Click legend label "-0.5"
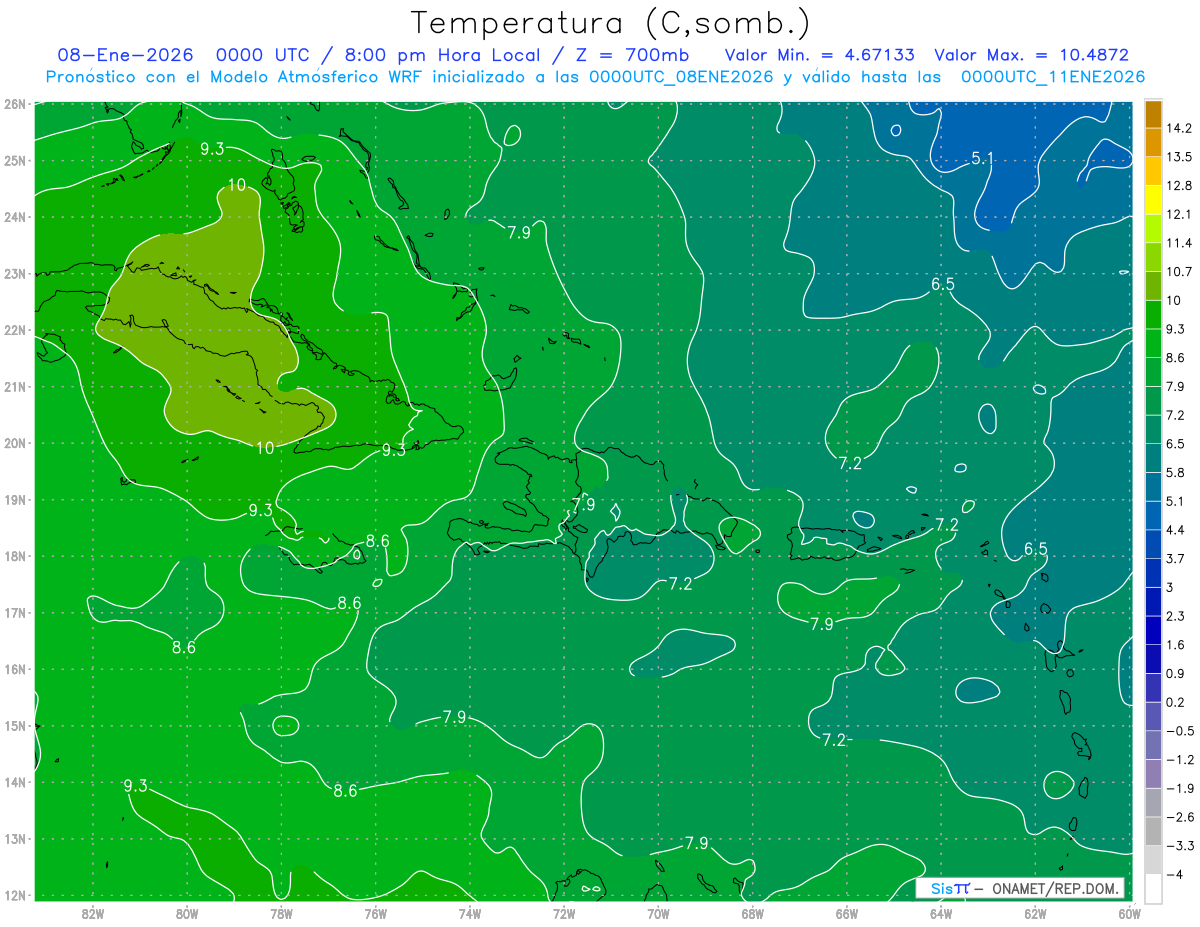The width and height of the screenshot is (1200, 927). [x=1179, y=731]
